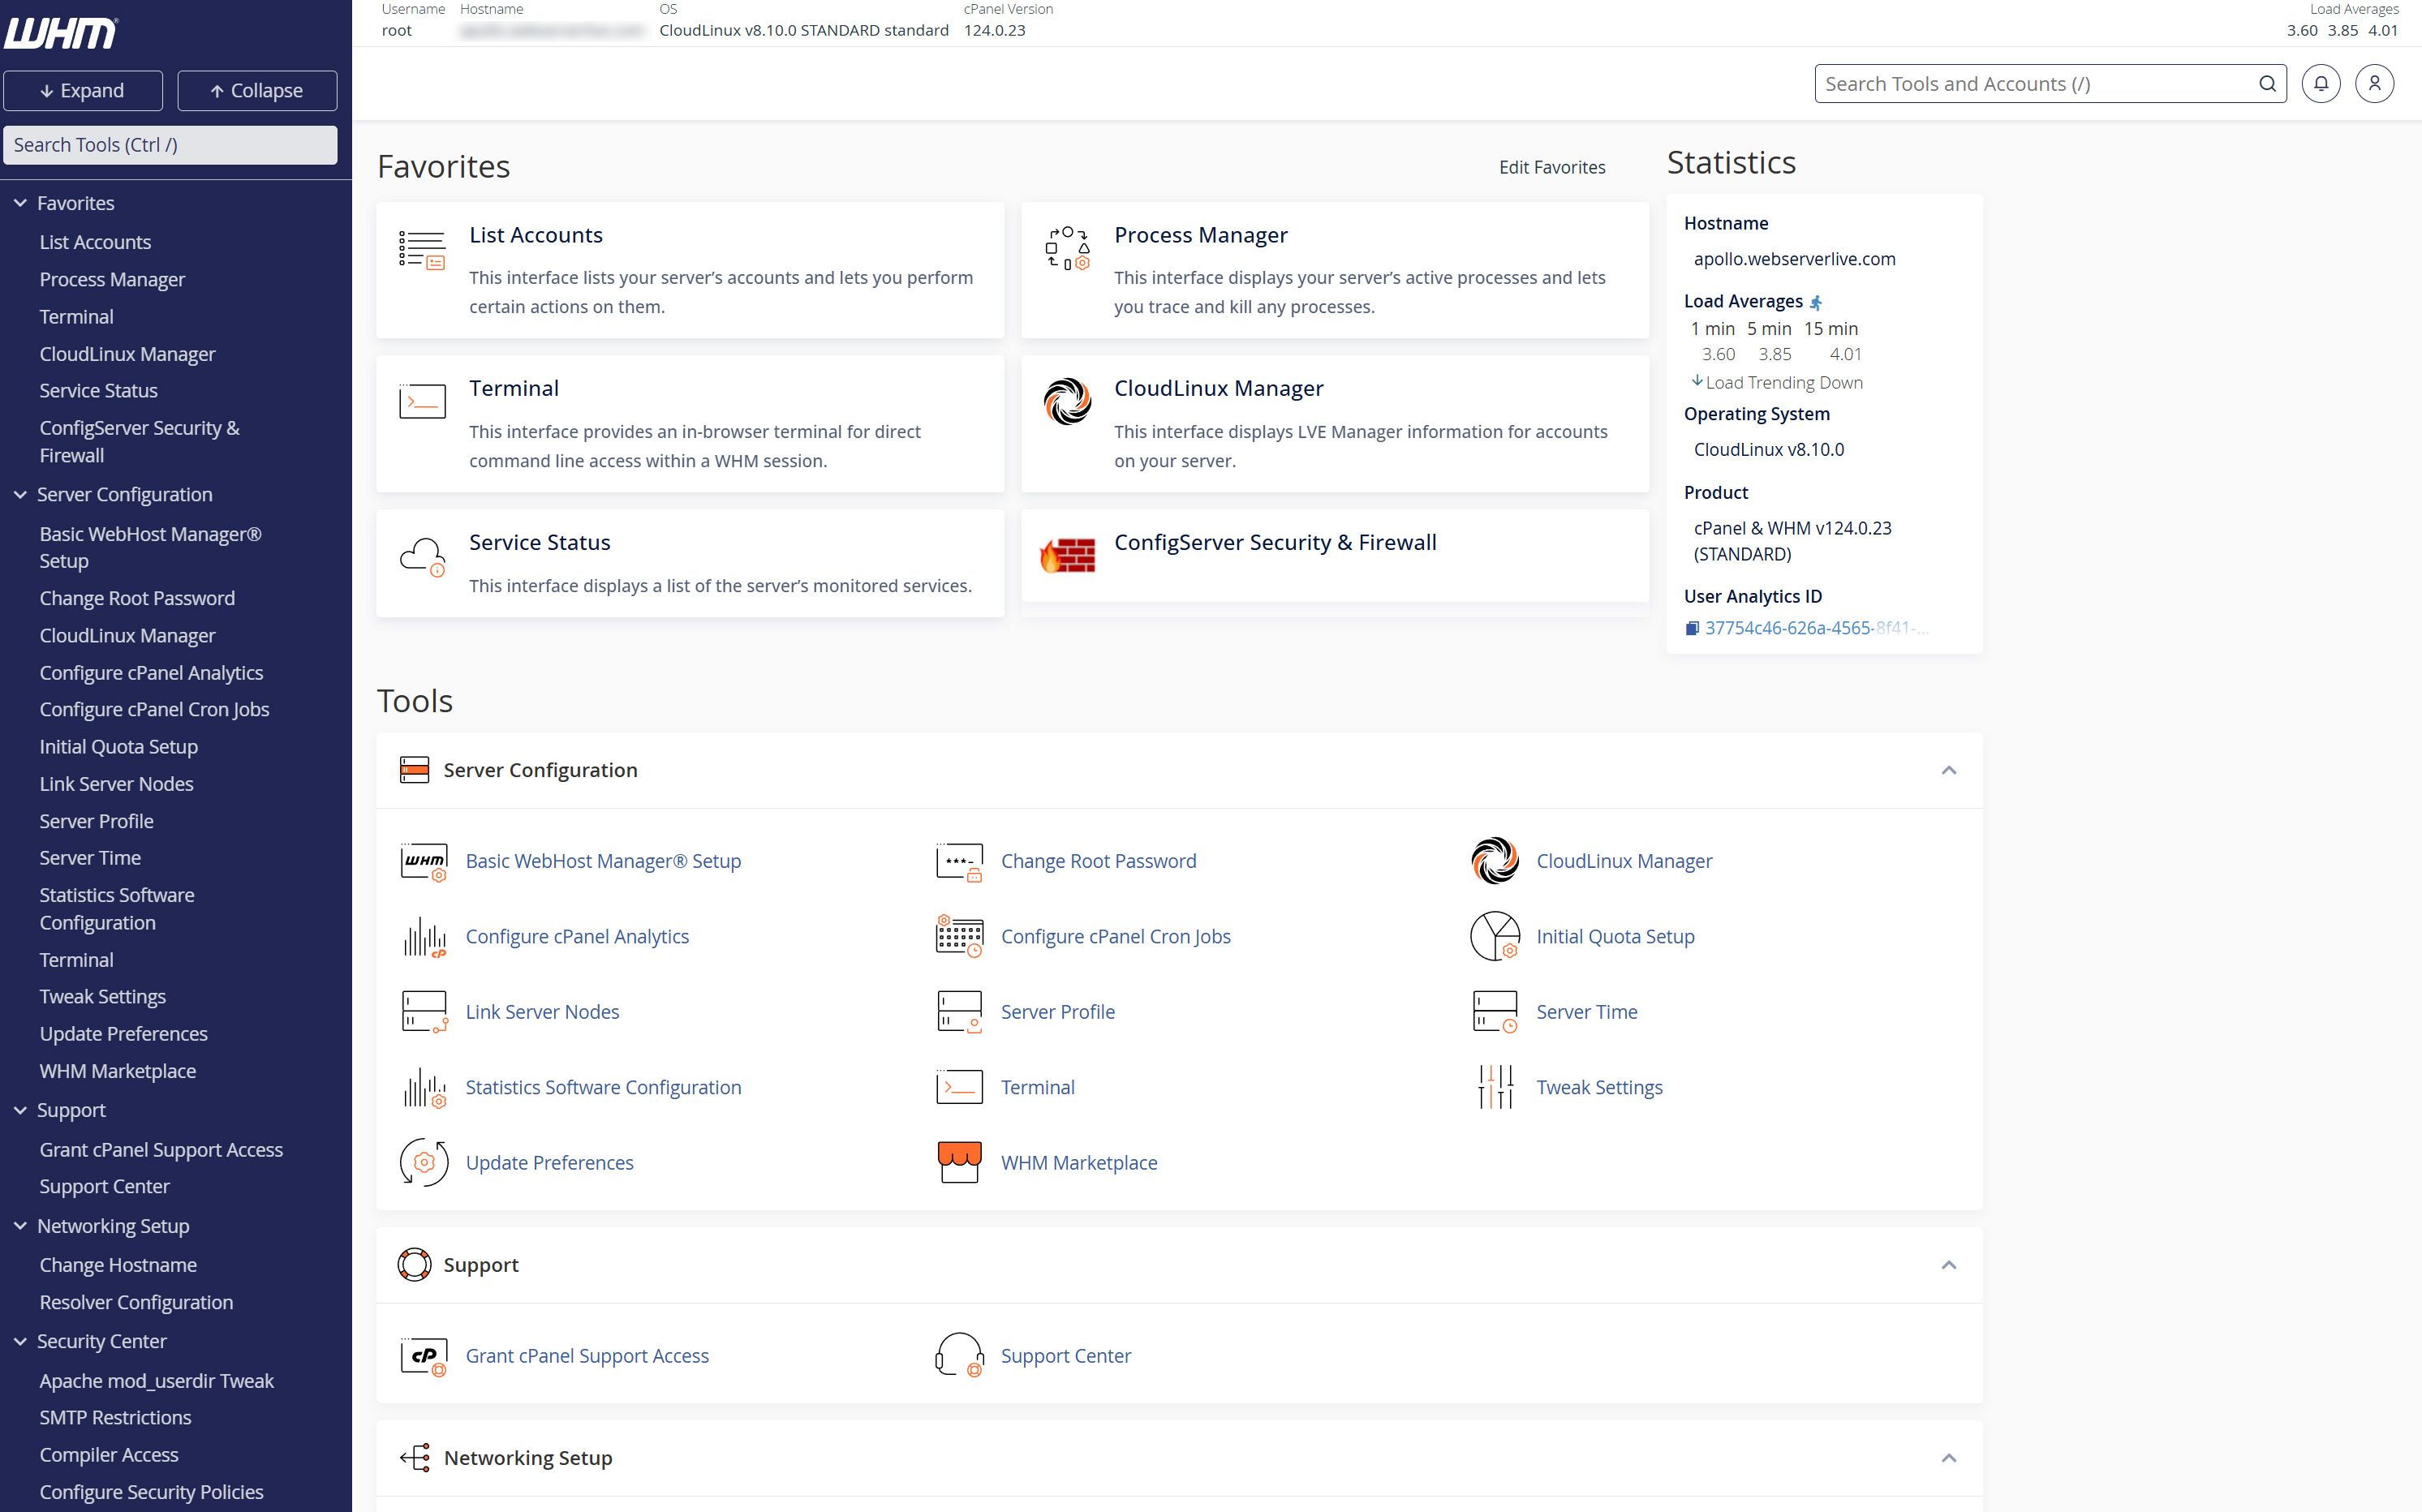The image size is (2422, 1512).
Task: Collapse the Support tools section chevron
Action: (x=1948, y=1265)
